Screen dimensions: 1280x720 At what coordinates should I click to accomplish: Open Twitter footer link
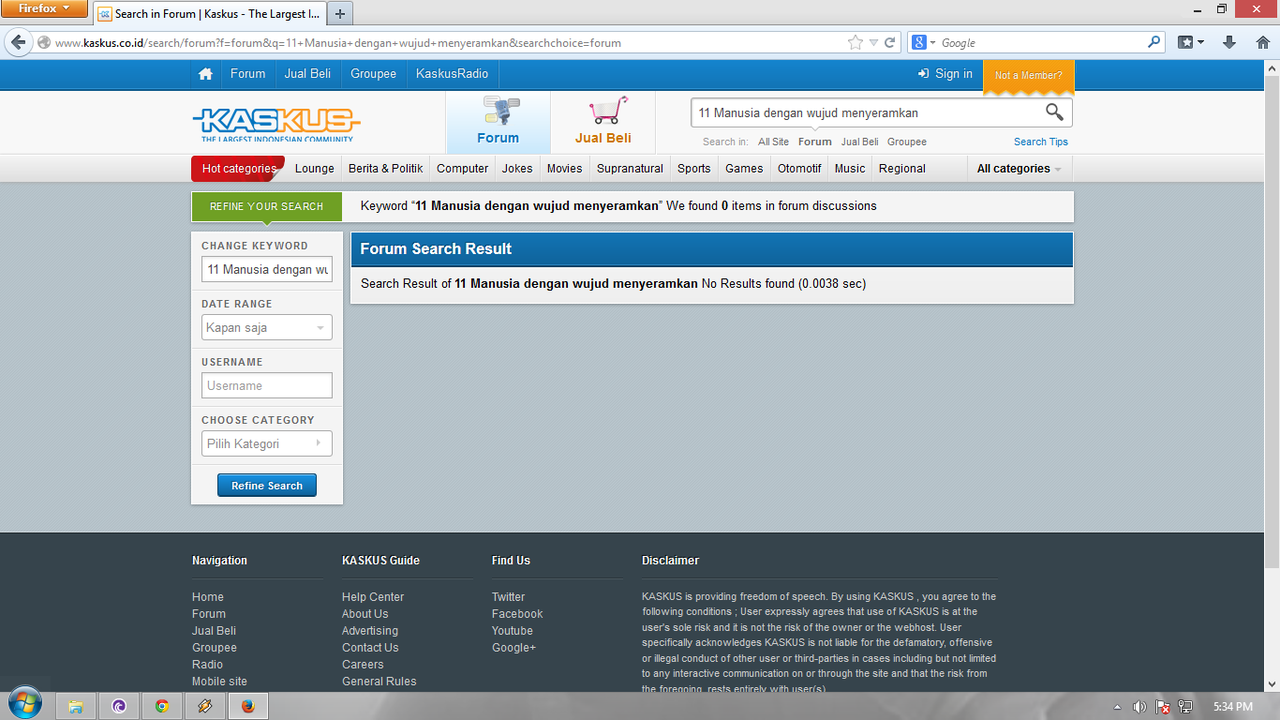pyautogui.click(x=508, y=597)
